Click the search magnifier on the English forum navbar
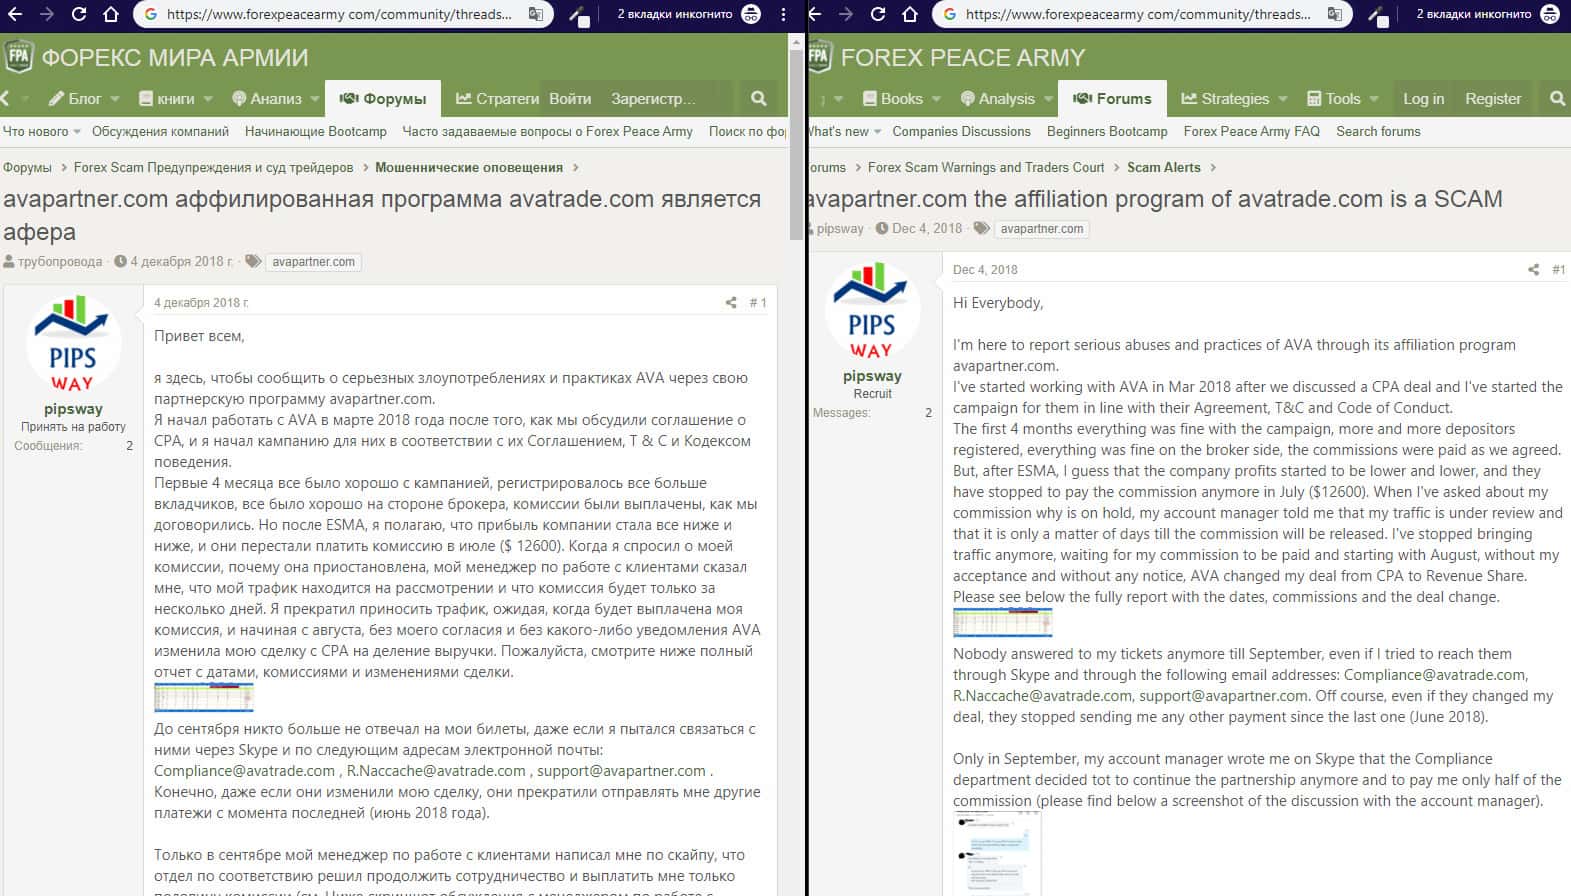 [x=1557, y=99]
